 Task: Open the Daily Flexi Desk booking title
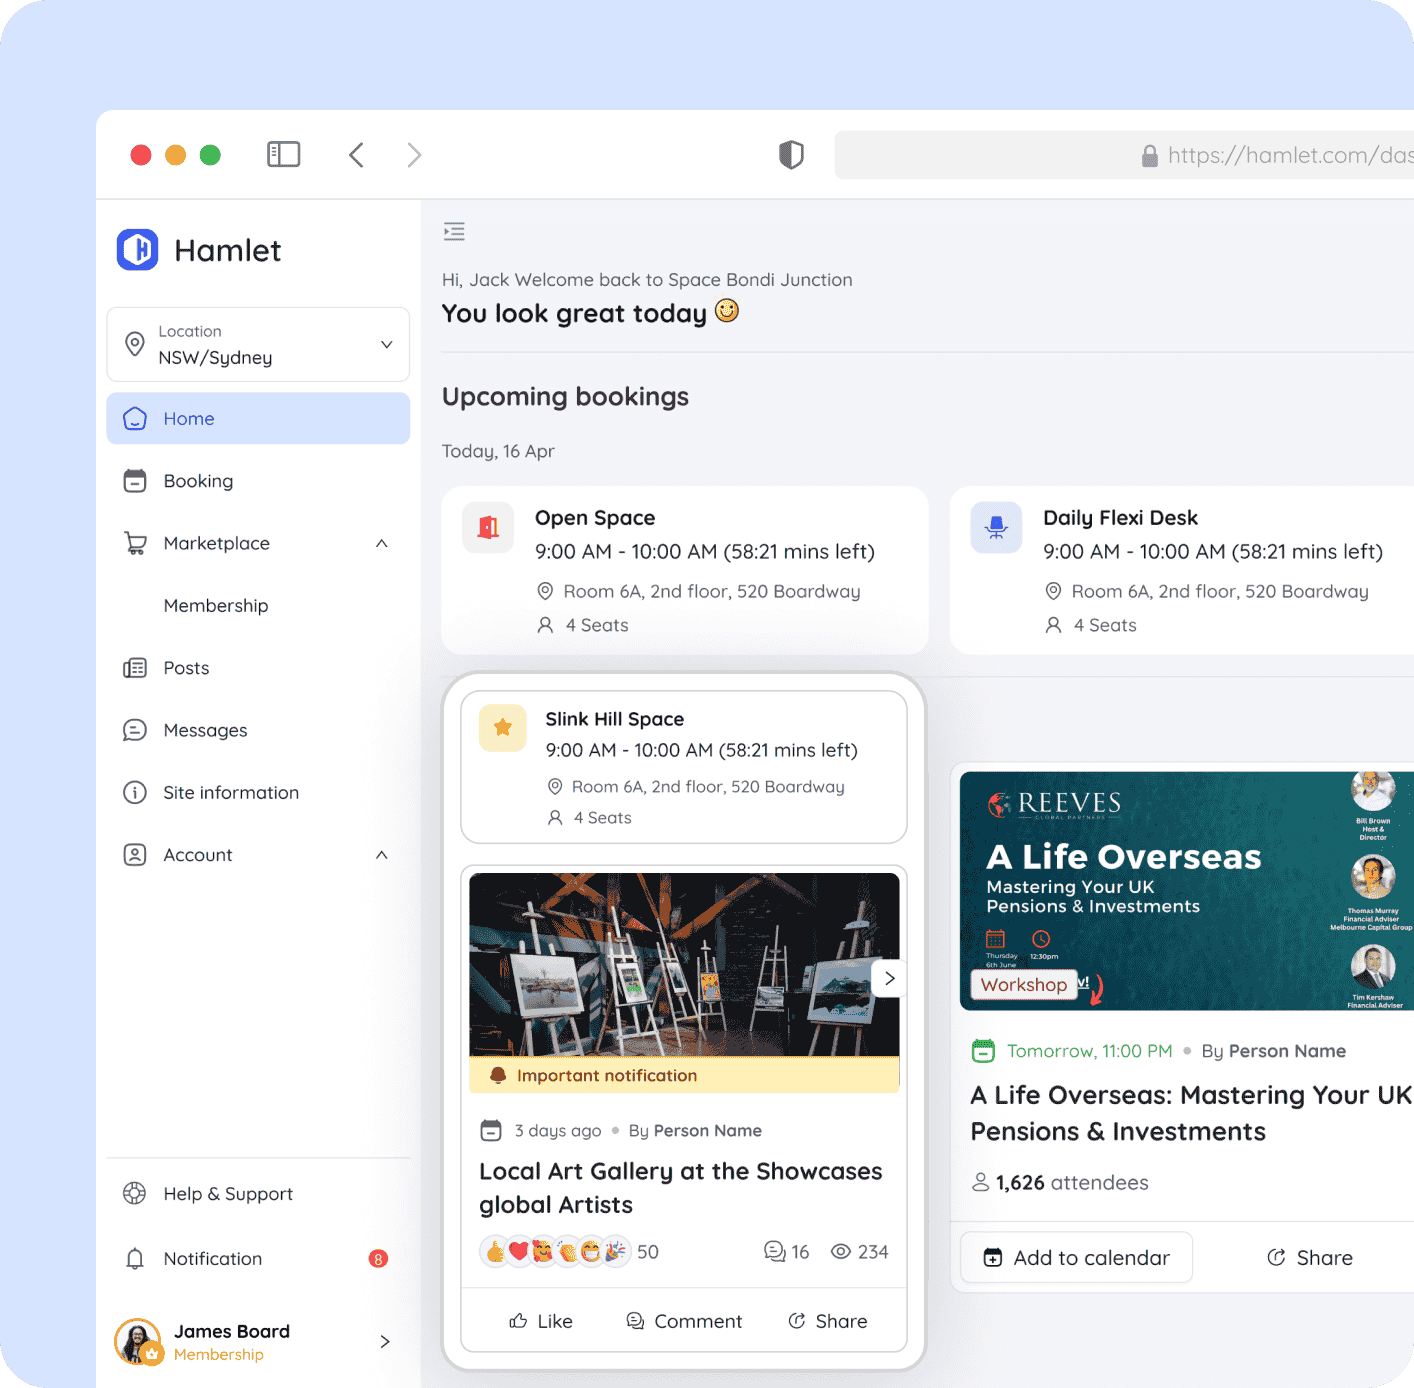1120,518
